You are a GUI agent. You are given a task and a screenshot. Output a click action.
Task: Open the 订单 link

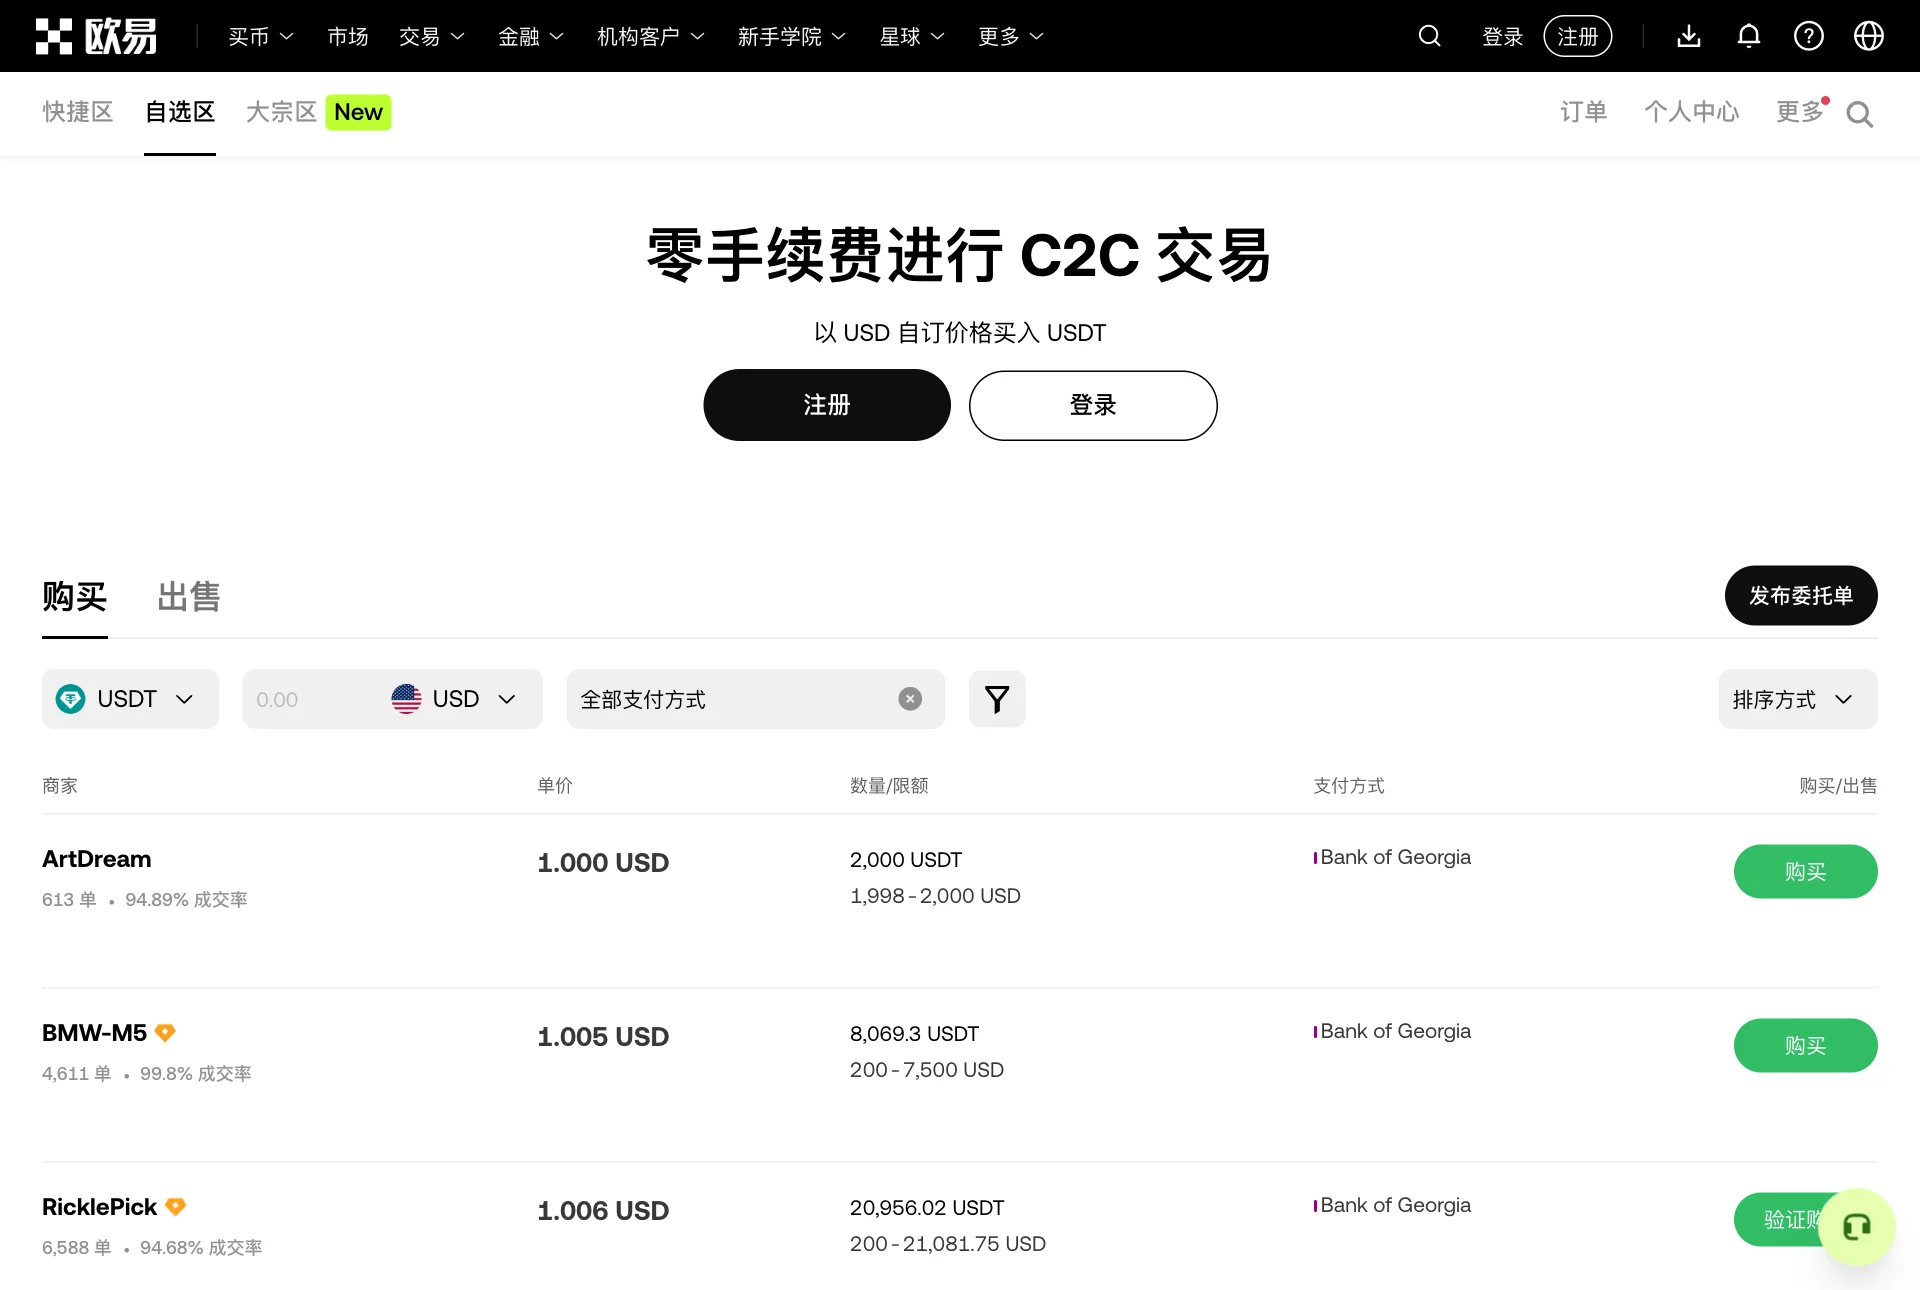click(1584, 112)
